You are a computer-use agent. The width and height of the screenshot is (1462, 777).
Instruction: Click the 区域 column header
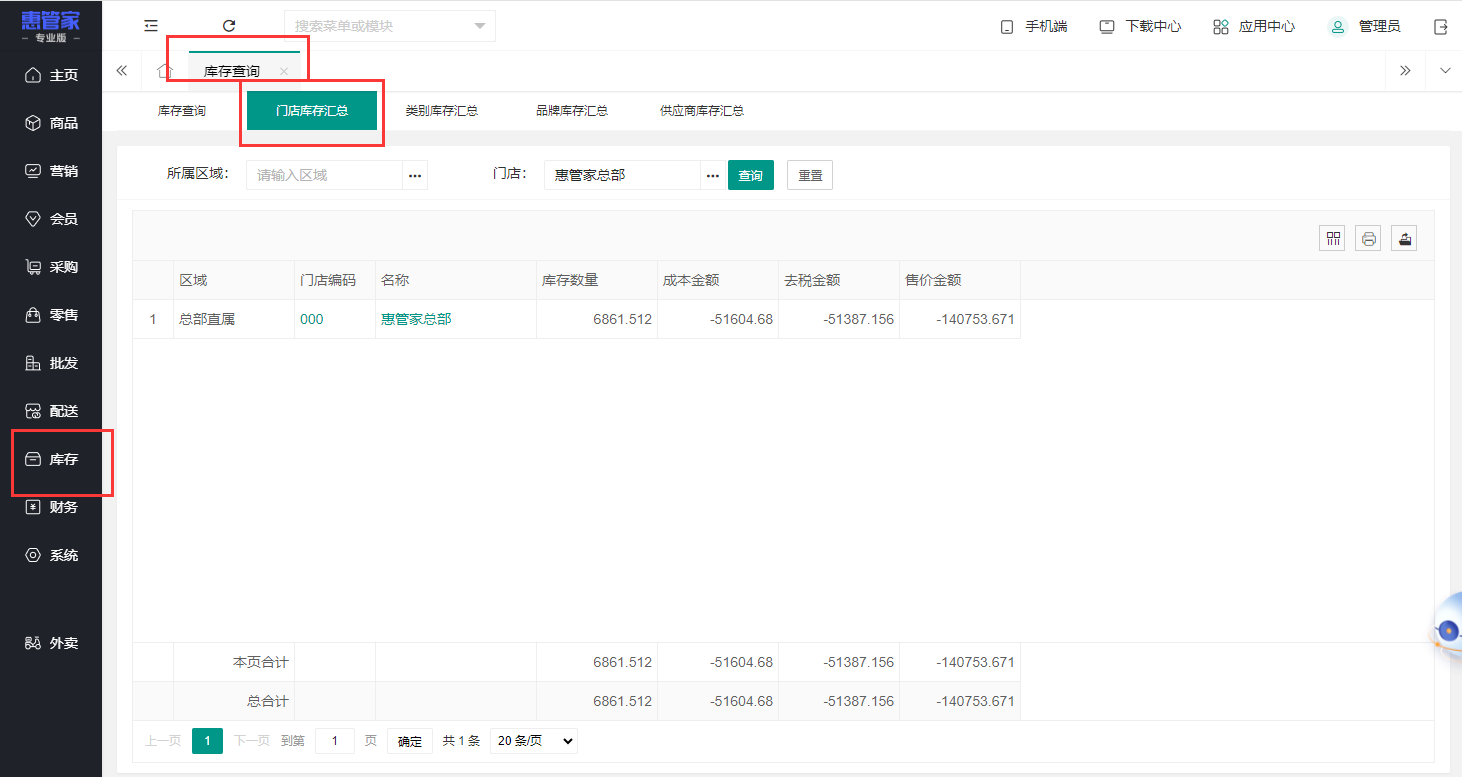coord(234,280)
